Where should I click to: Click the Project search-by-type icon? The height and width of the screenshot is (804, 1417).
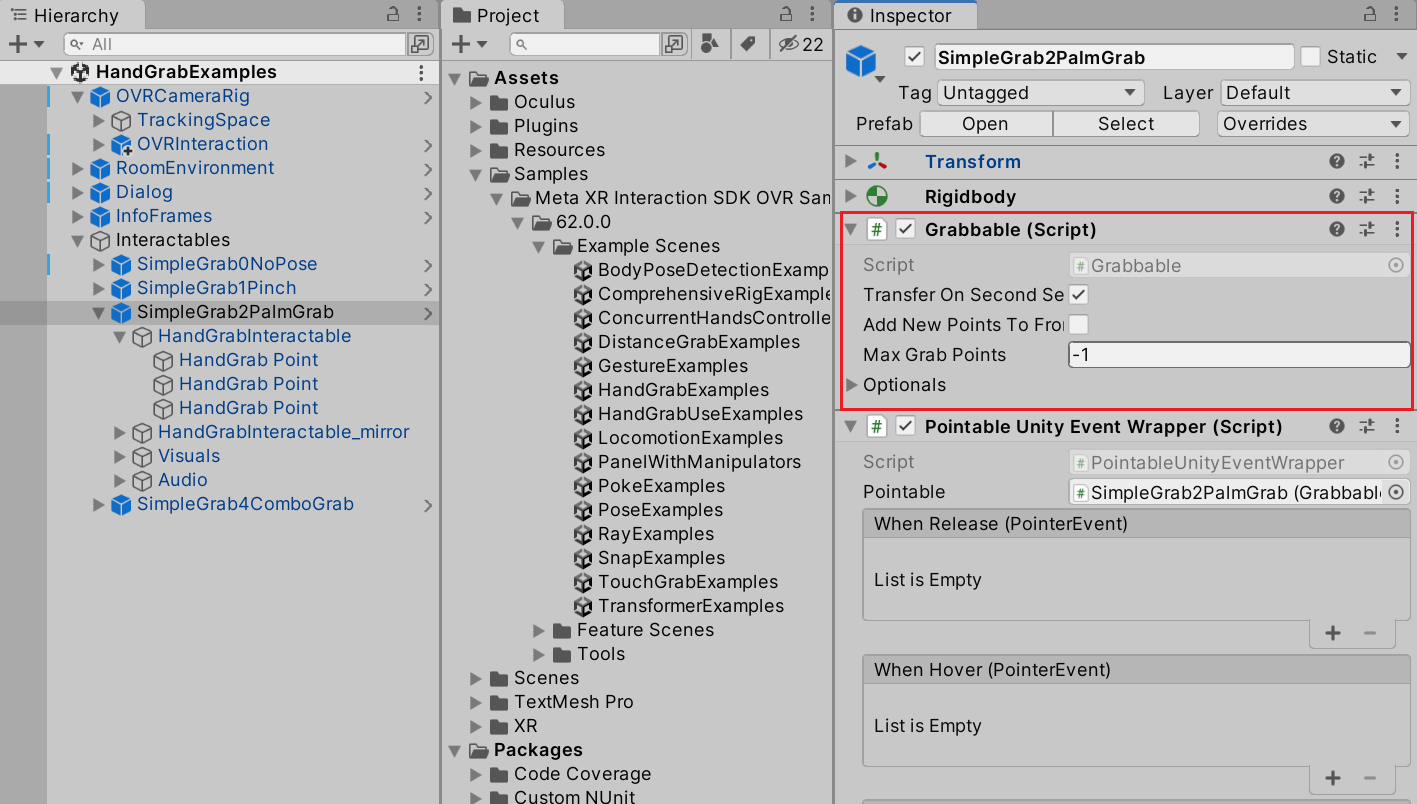(709, 44)
